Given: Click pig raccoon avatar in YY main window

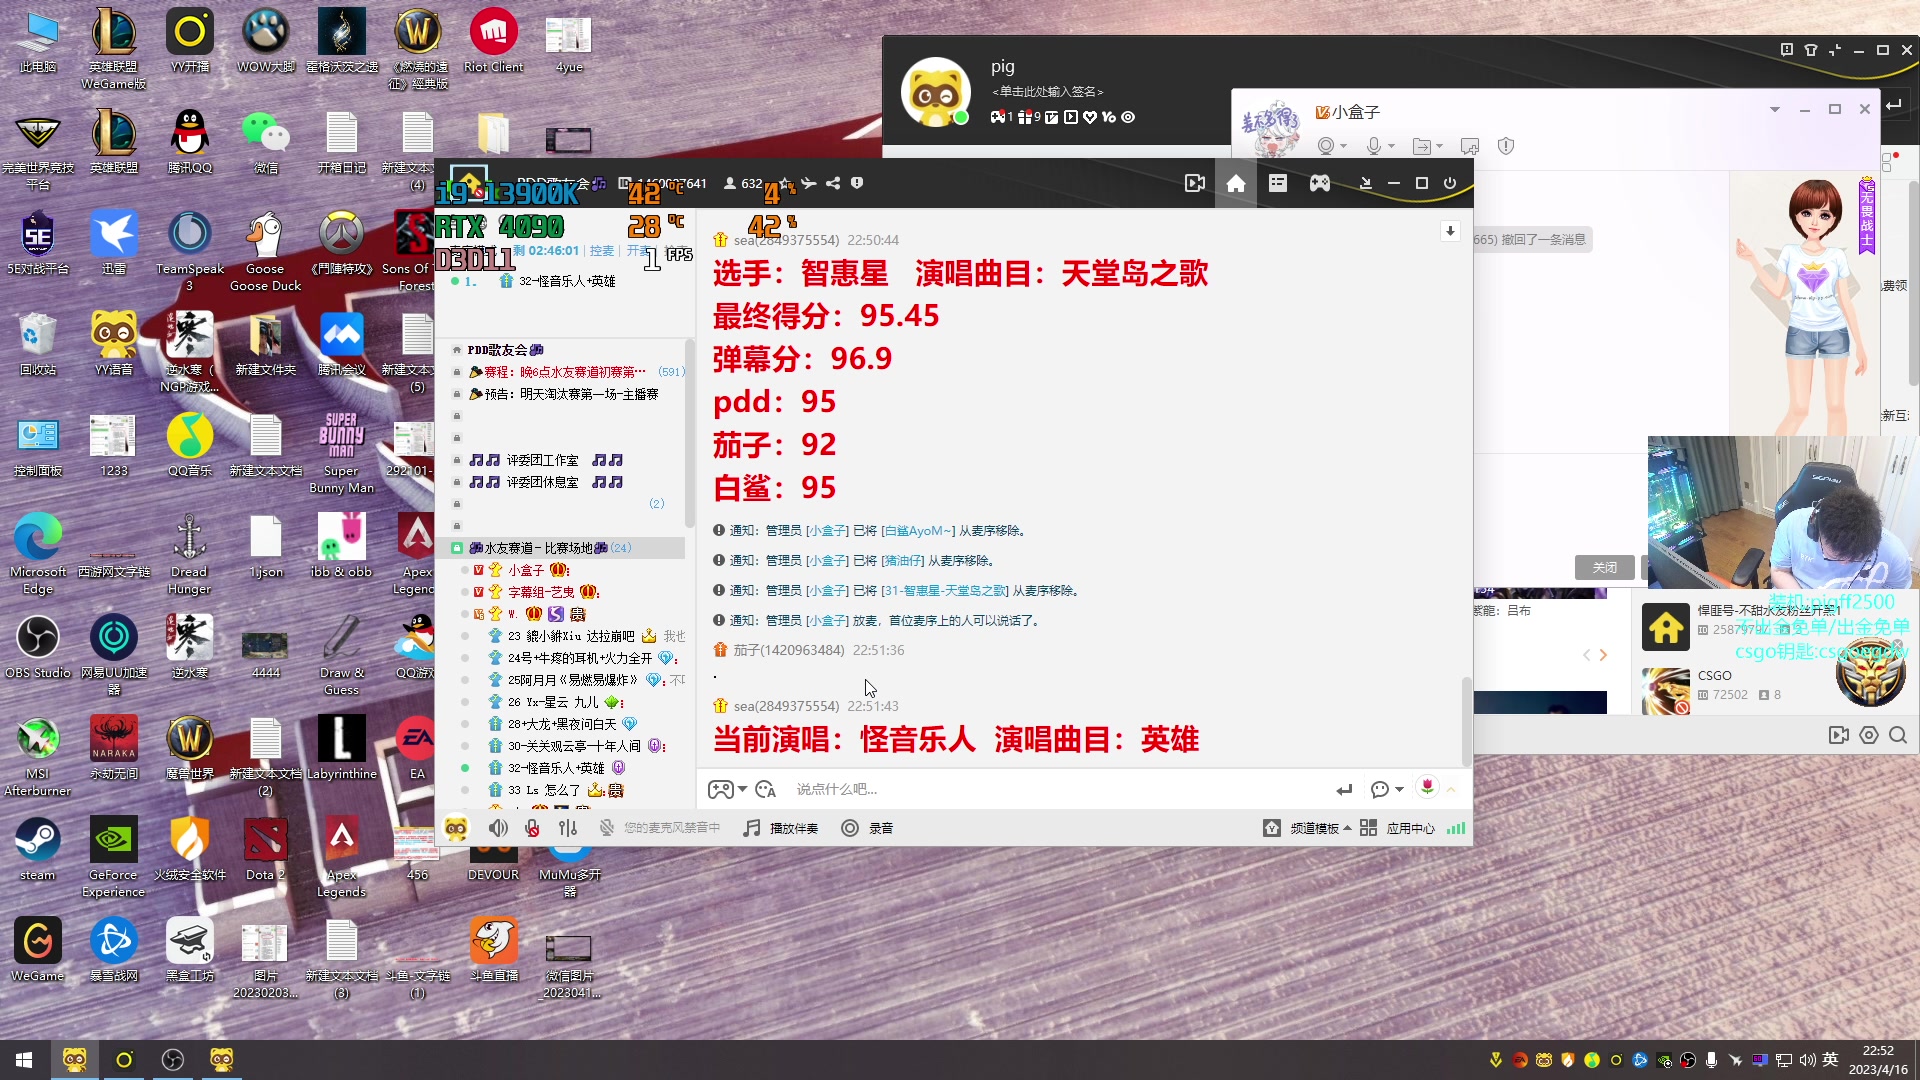Looking at the screenshot, I should coord(935,92).
